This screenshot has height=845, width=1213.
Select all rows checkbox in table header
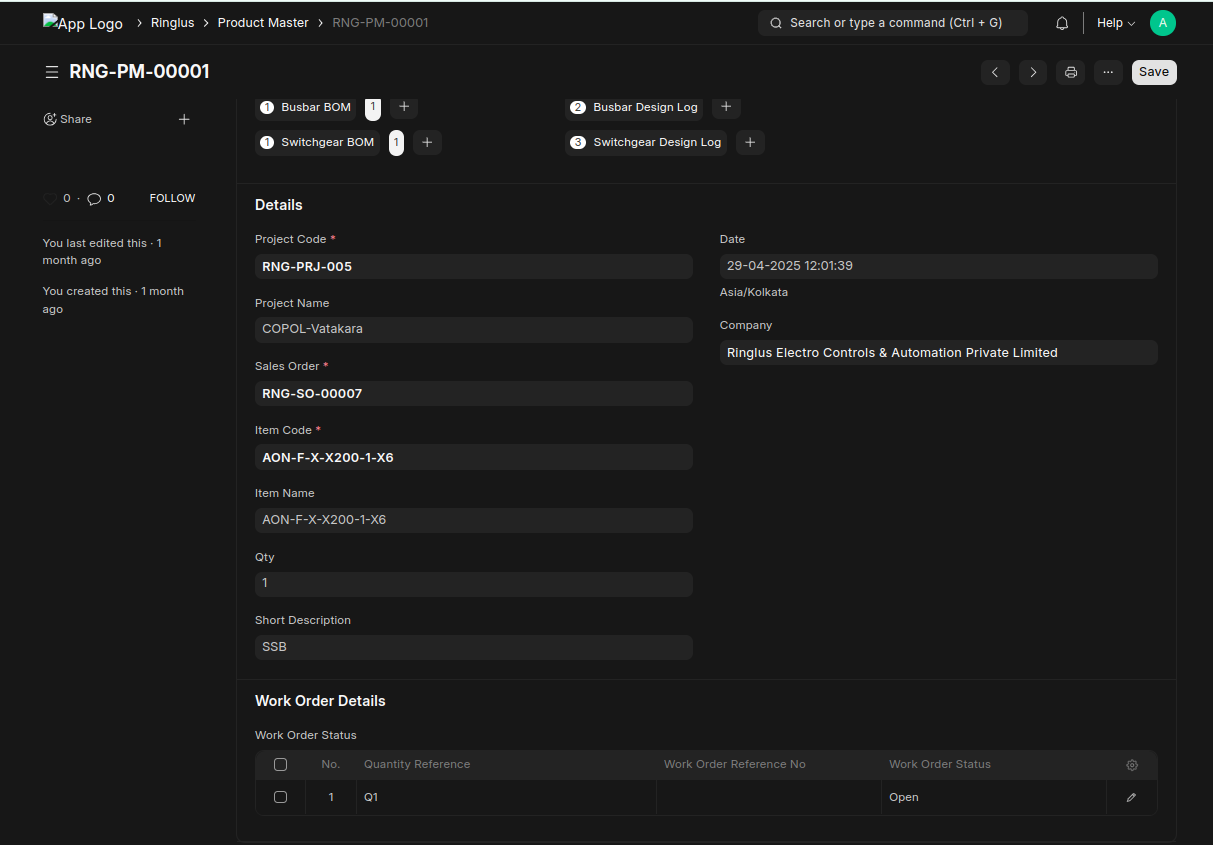pyautogui.click(x=280, y=765)
